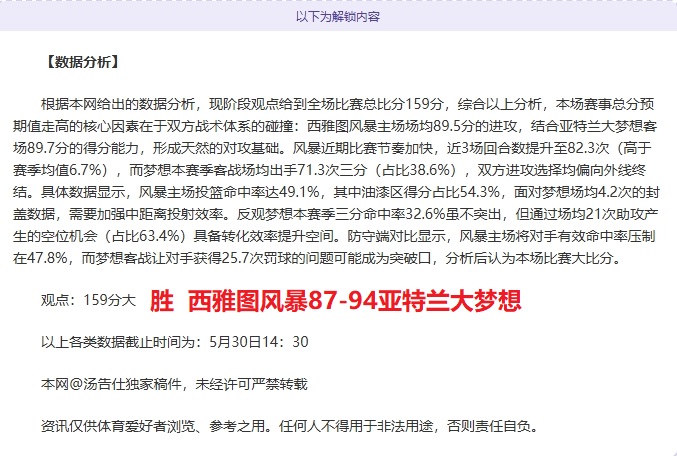The width and height of the screenshot is (677, 456).
Task: Click the paragraph line starting 盖数据，需要加强
Action: point(335,214)
